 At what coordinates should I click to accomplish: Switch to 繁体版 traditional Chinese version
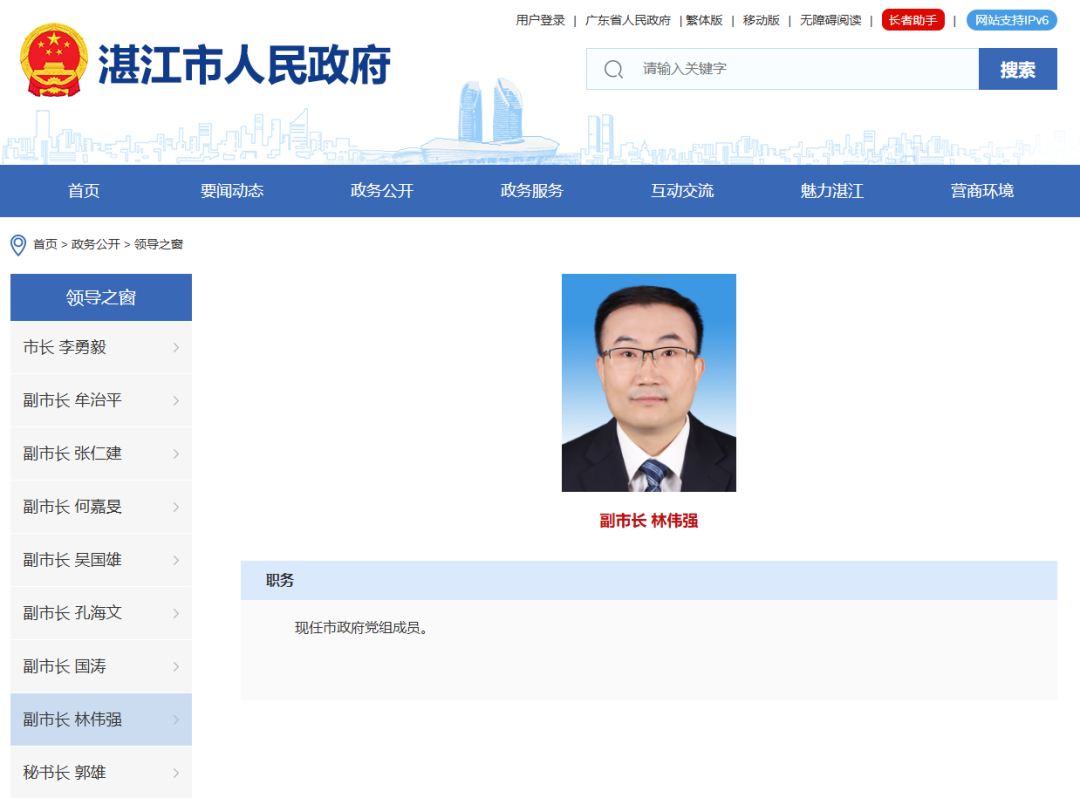click(704, 20)
